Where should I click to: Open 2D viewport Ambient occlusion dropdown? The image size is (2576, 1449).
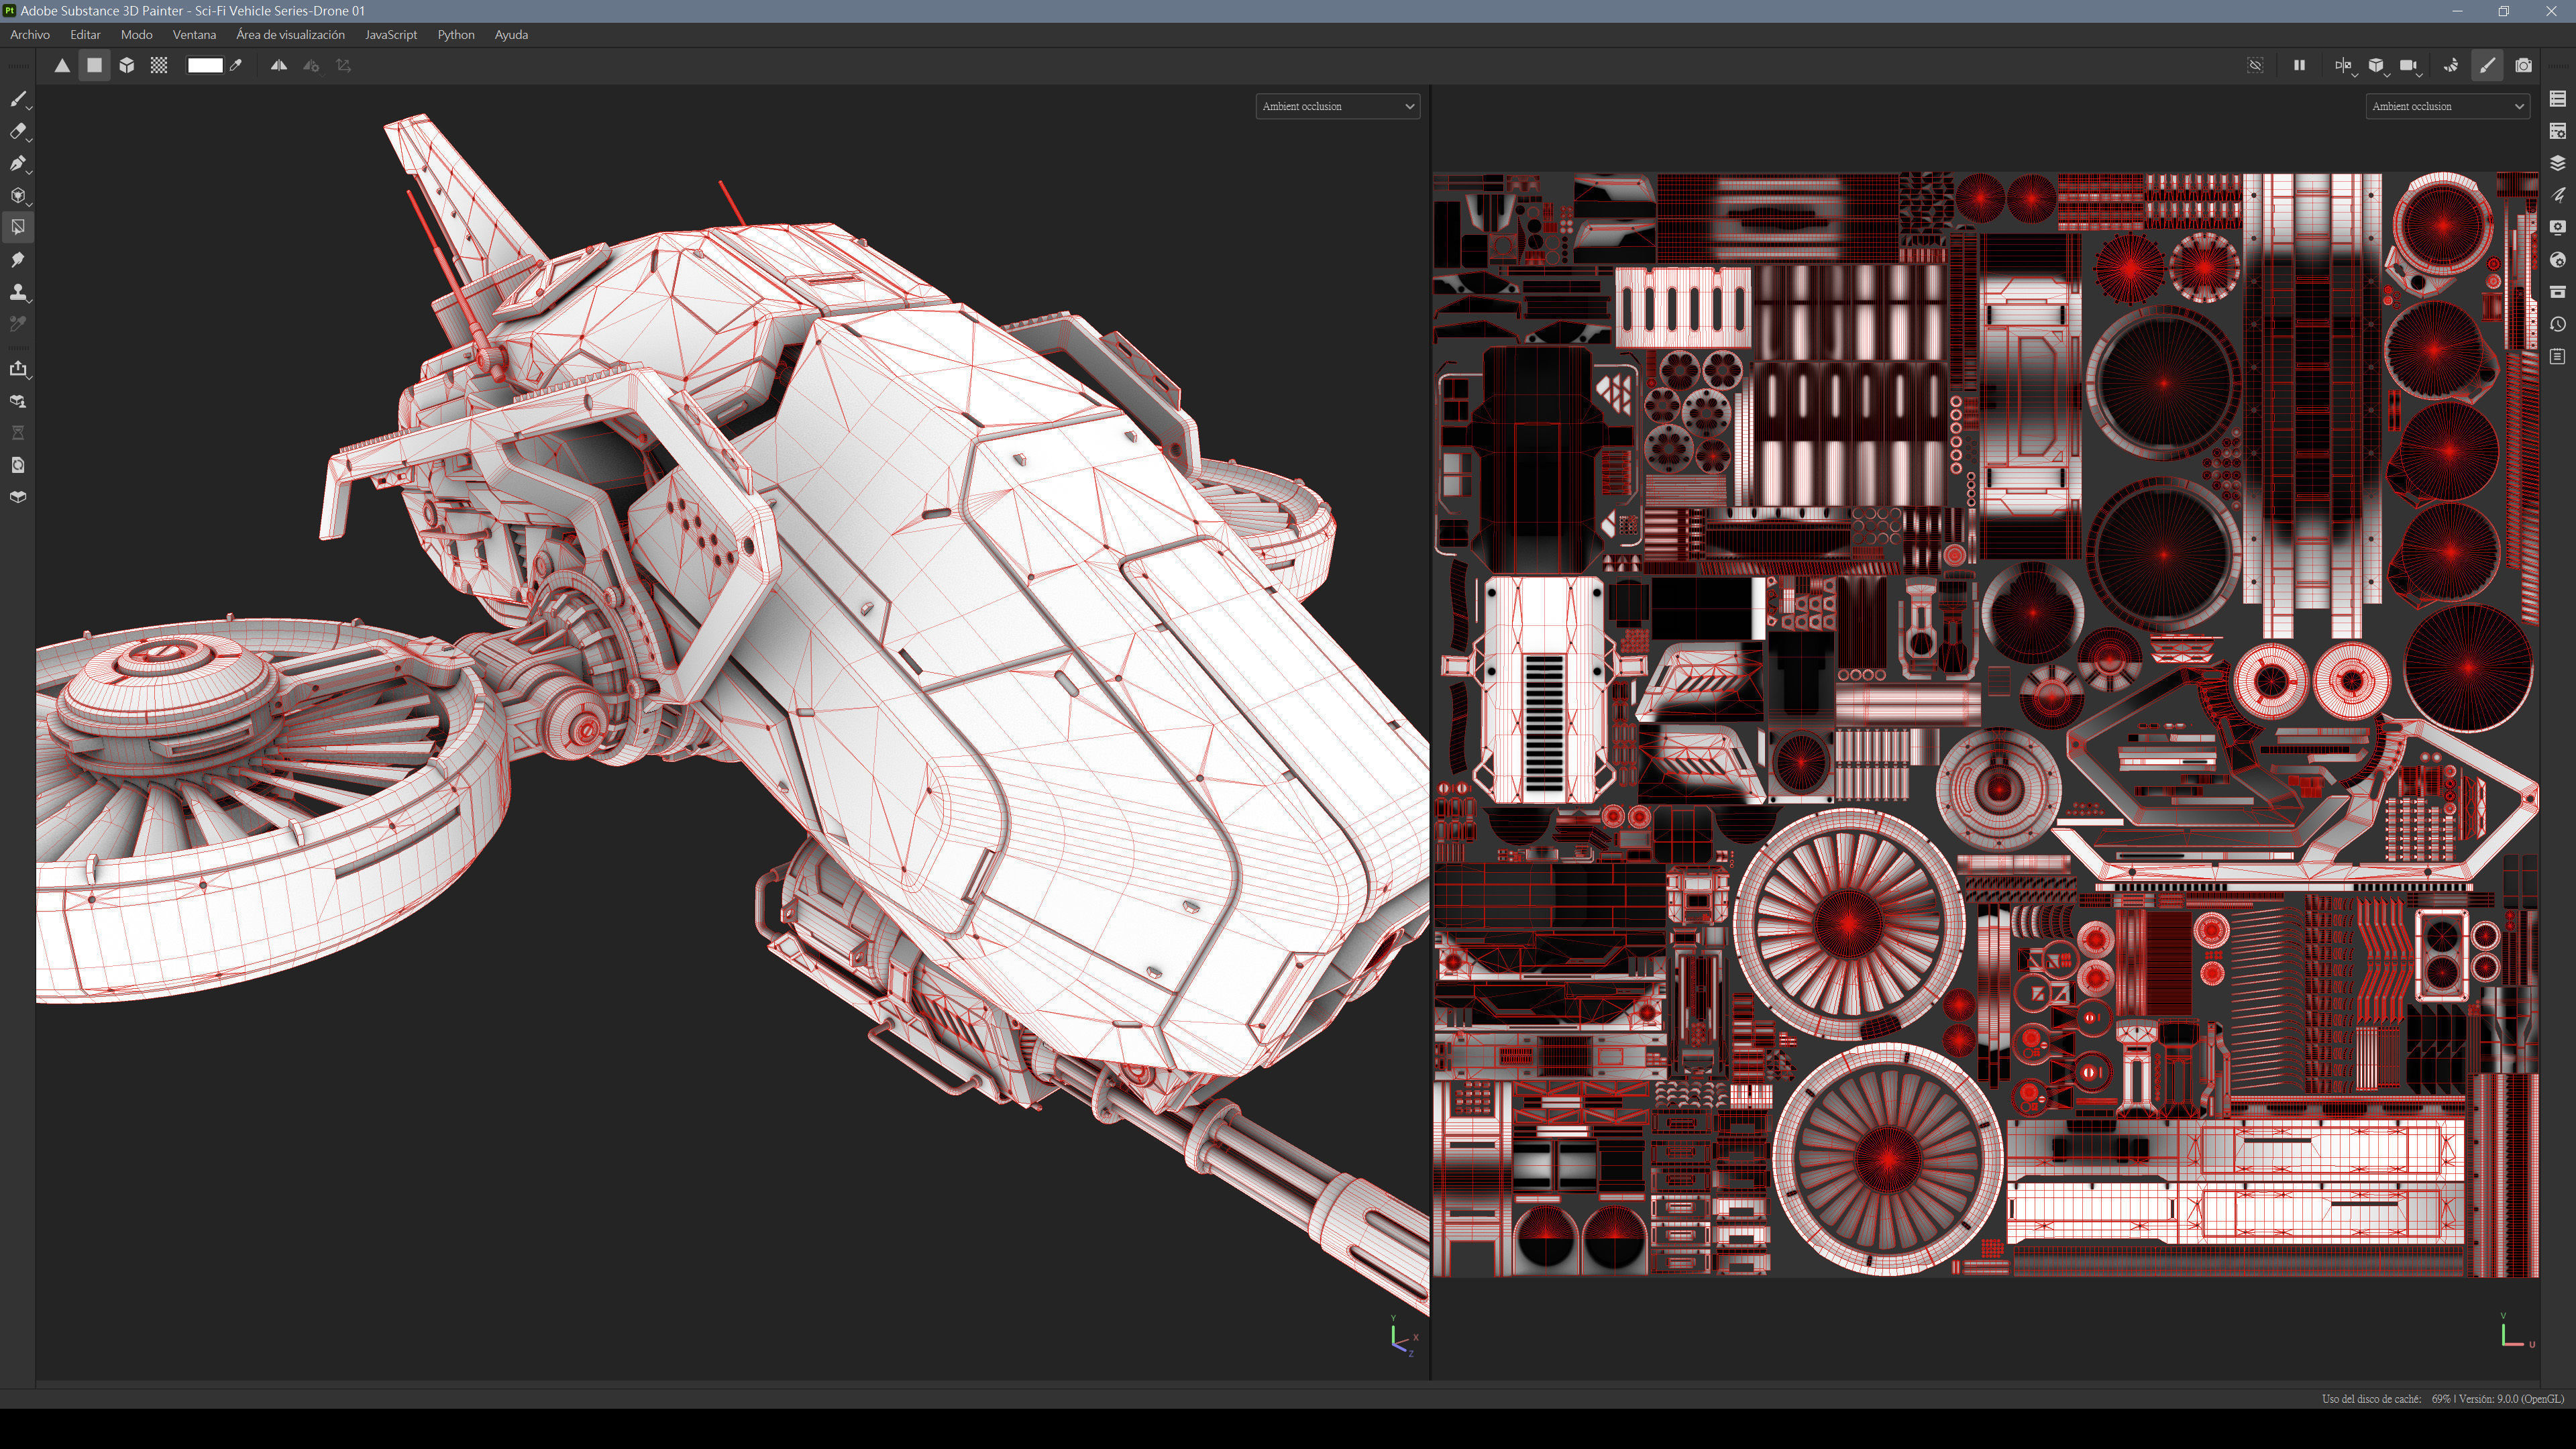[2447, 106]
